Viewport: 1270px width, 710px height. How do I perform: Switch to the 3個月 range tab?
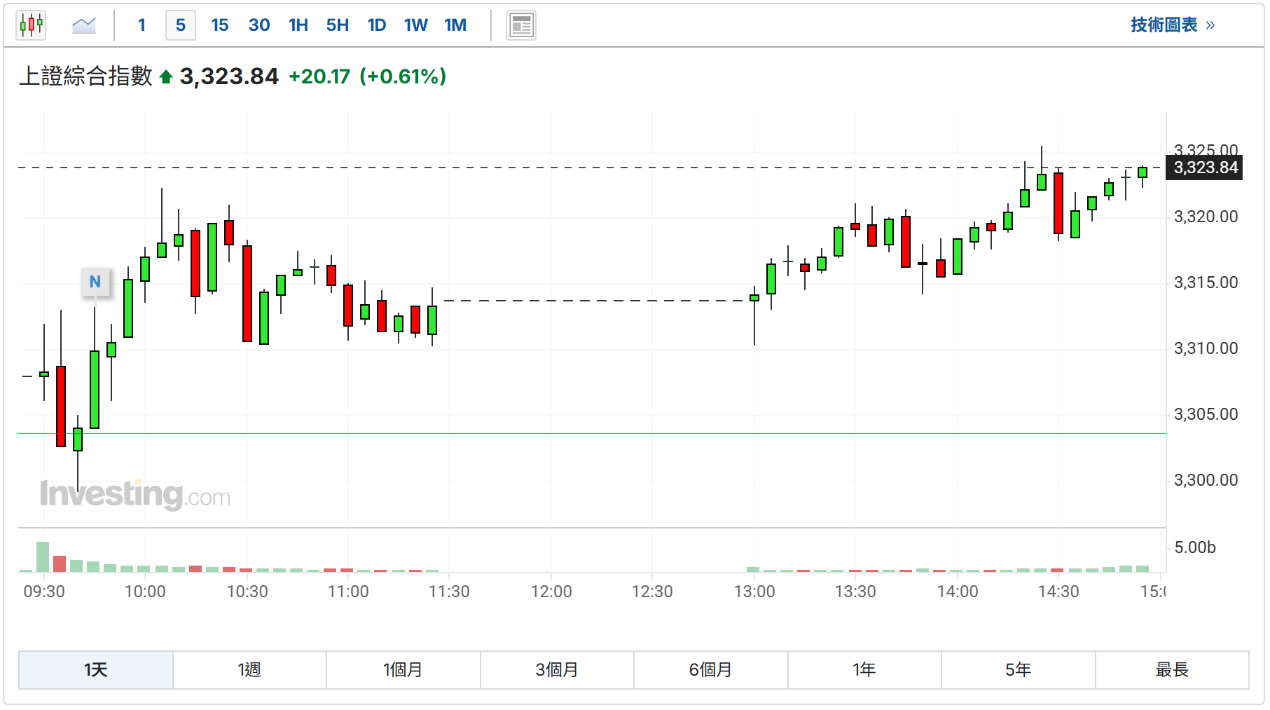click(x=557, y=670)
